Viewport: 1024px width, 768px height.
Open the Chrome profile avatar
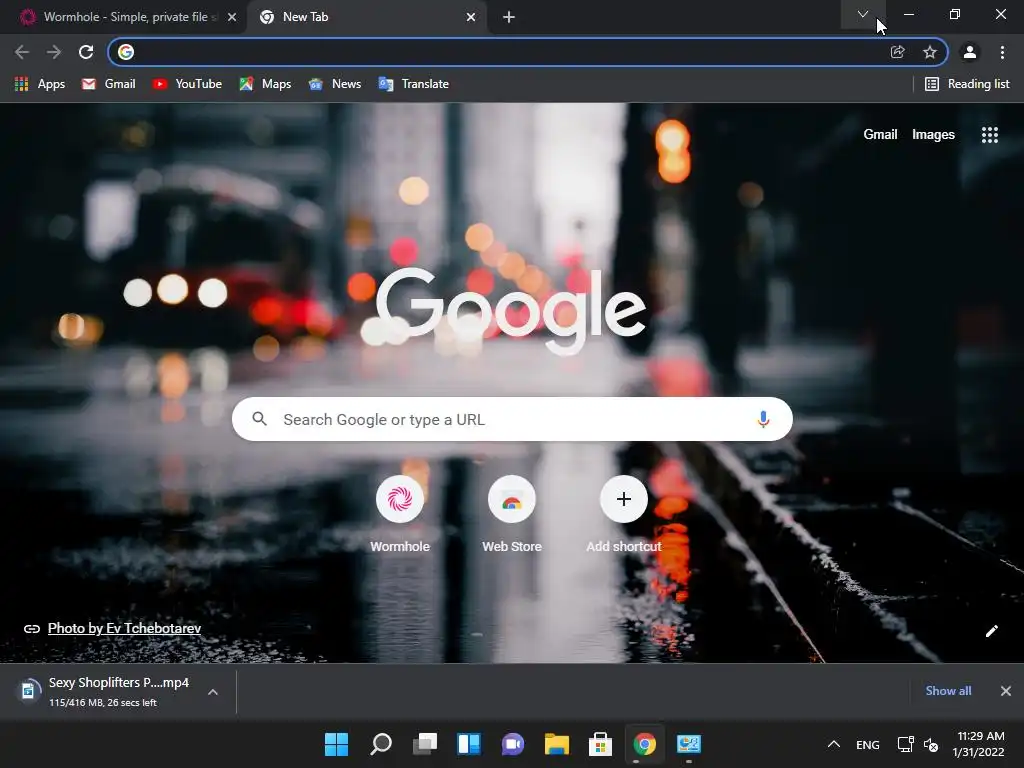[970, 52]
